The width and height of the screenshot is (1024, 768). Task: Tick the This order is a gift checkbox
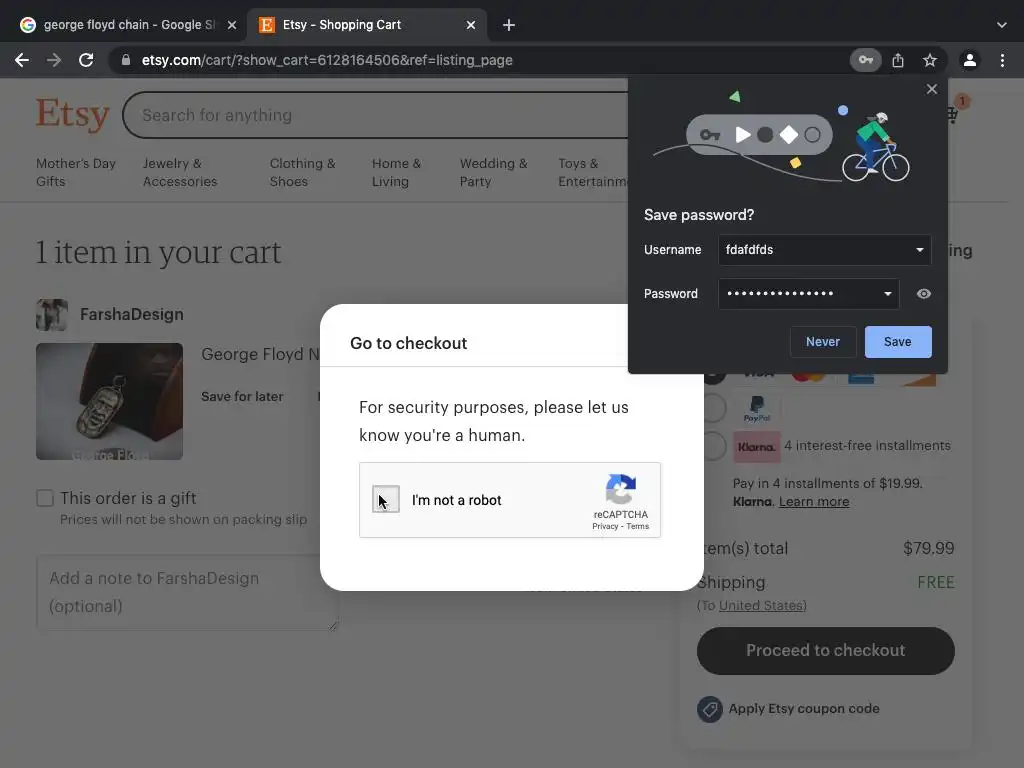(45, 498)
